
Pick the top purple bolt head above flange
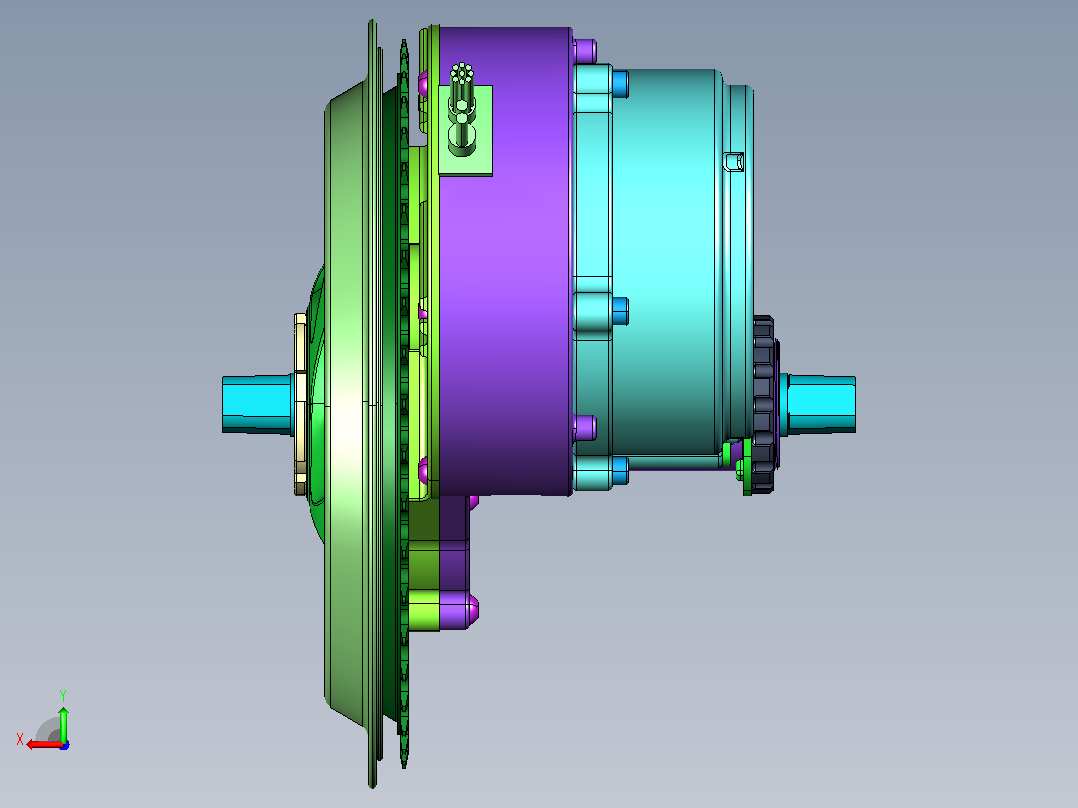pyautogui.click(x=585, y=51)
